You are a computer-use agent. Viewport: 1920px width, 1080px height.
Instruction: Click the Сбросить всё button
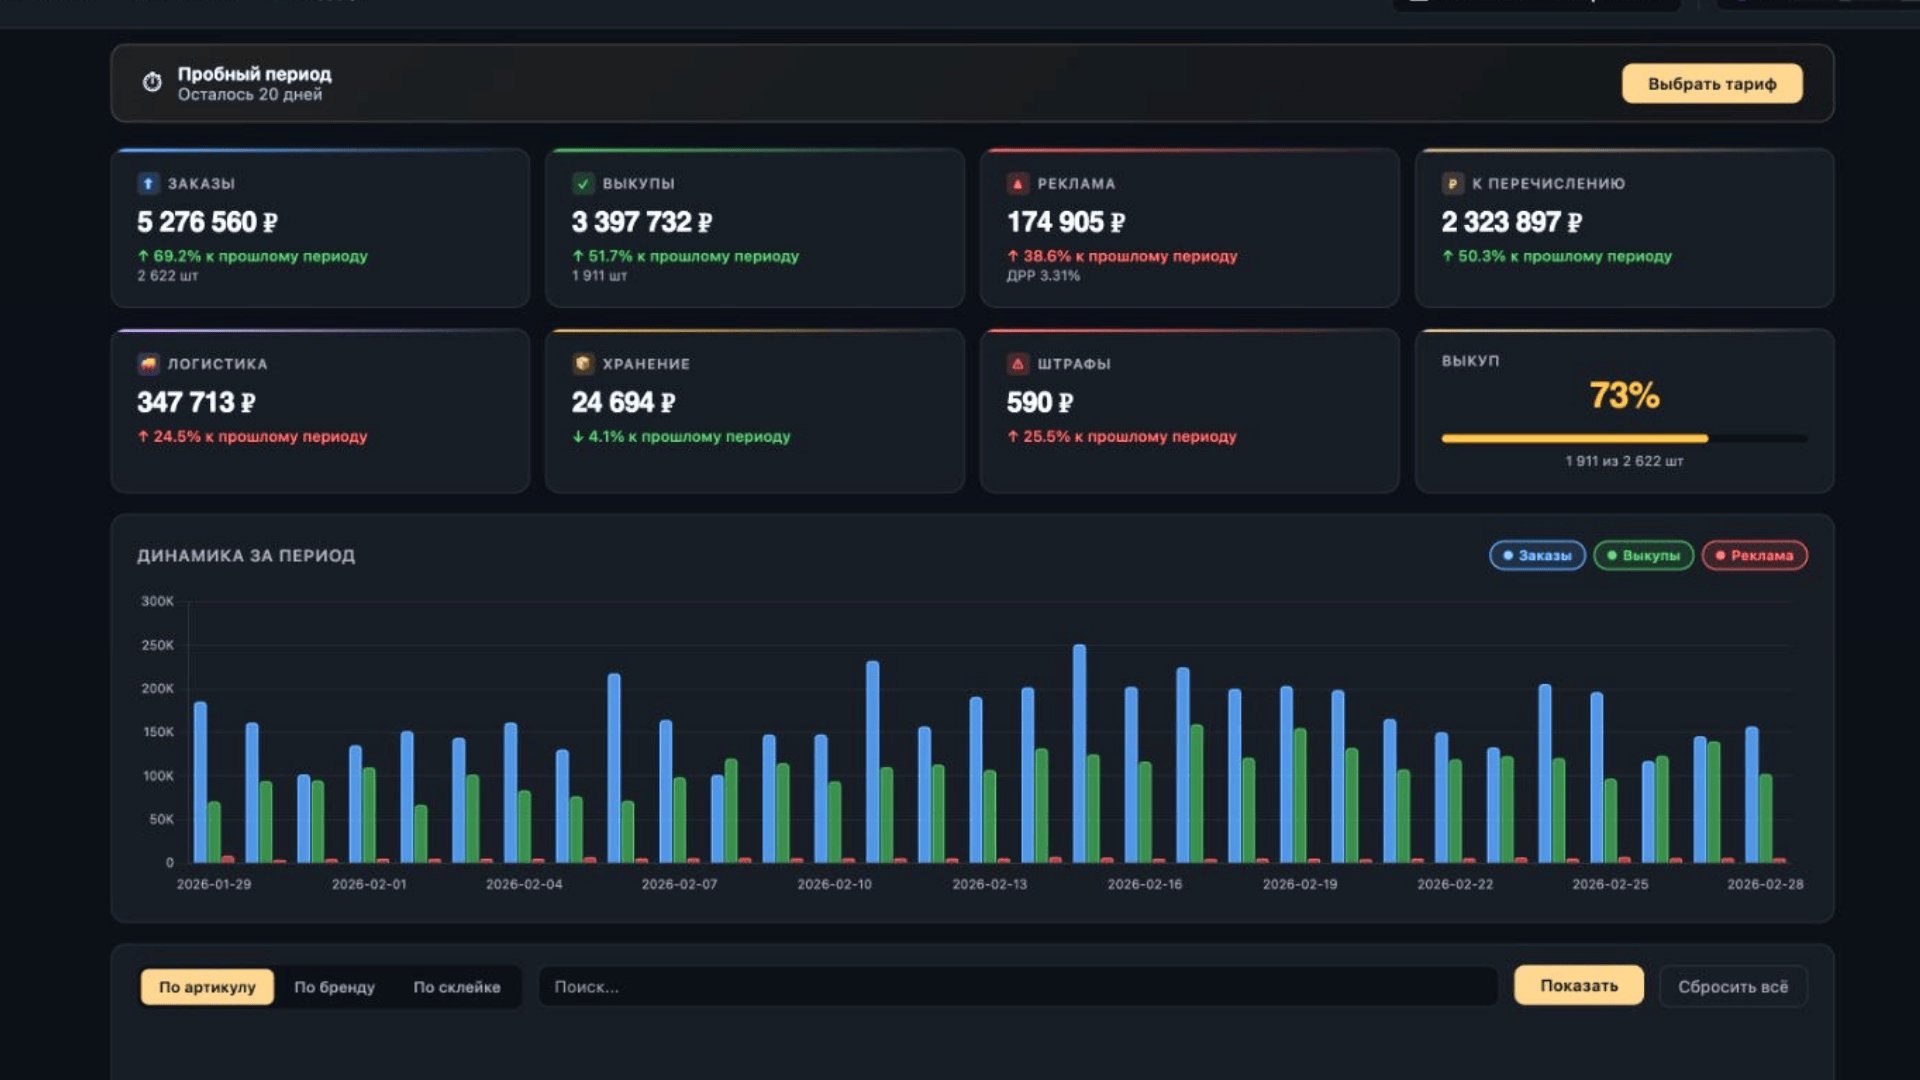[1732, 986]
